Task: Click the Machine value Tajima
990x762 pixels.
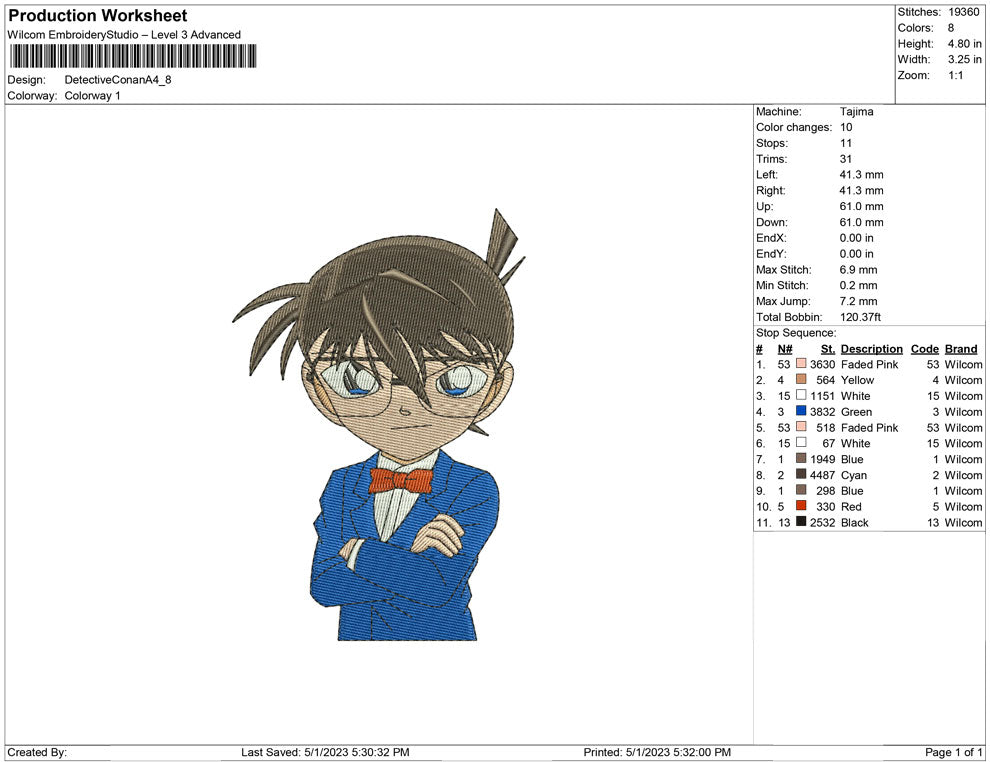Action: (x=856, y=111)
